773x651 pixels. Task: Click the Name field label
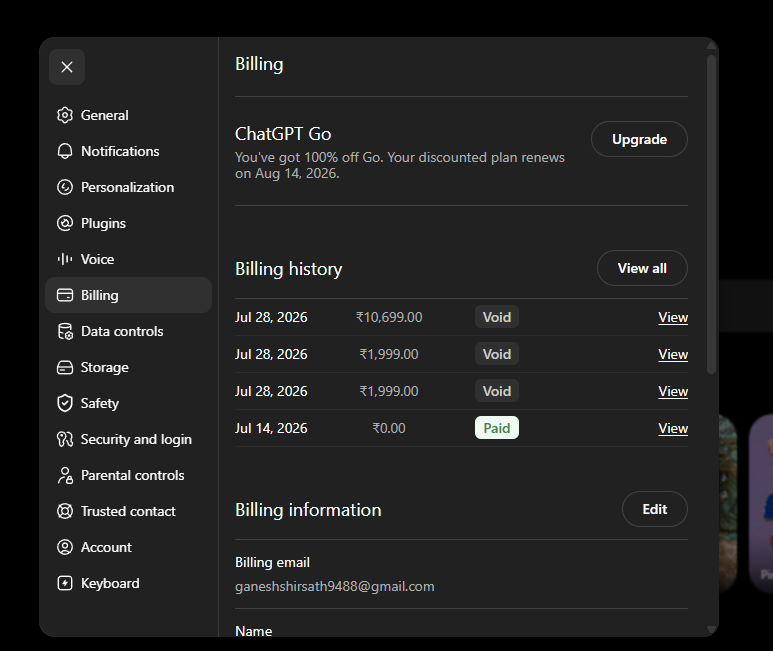pos(253,631)
